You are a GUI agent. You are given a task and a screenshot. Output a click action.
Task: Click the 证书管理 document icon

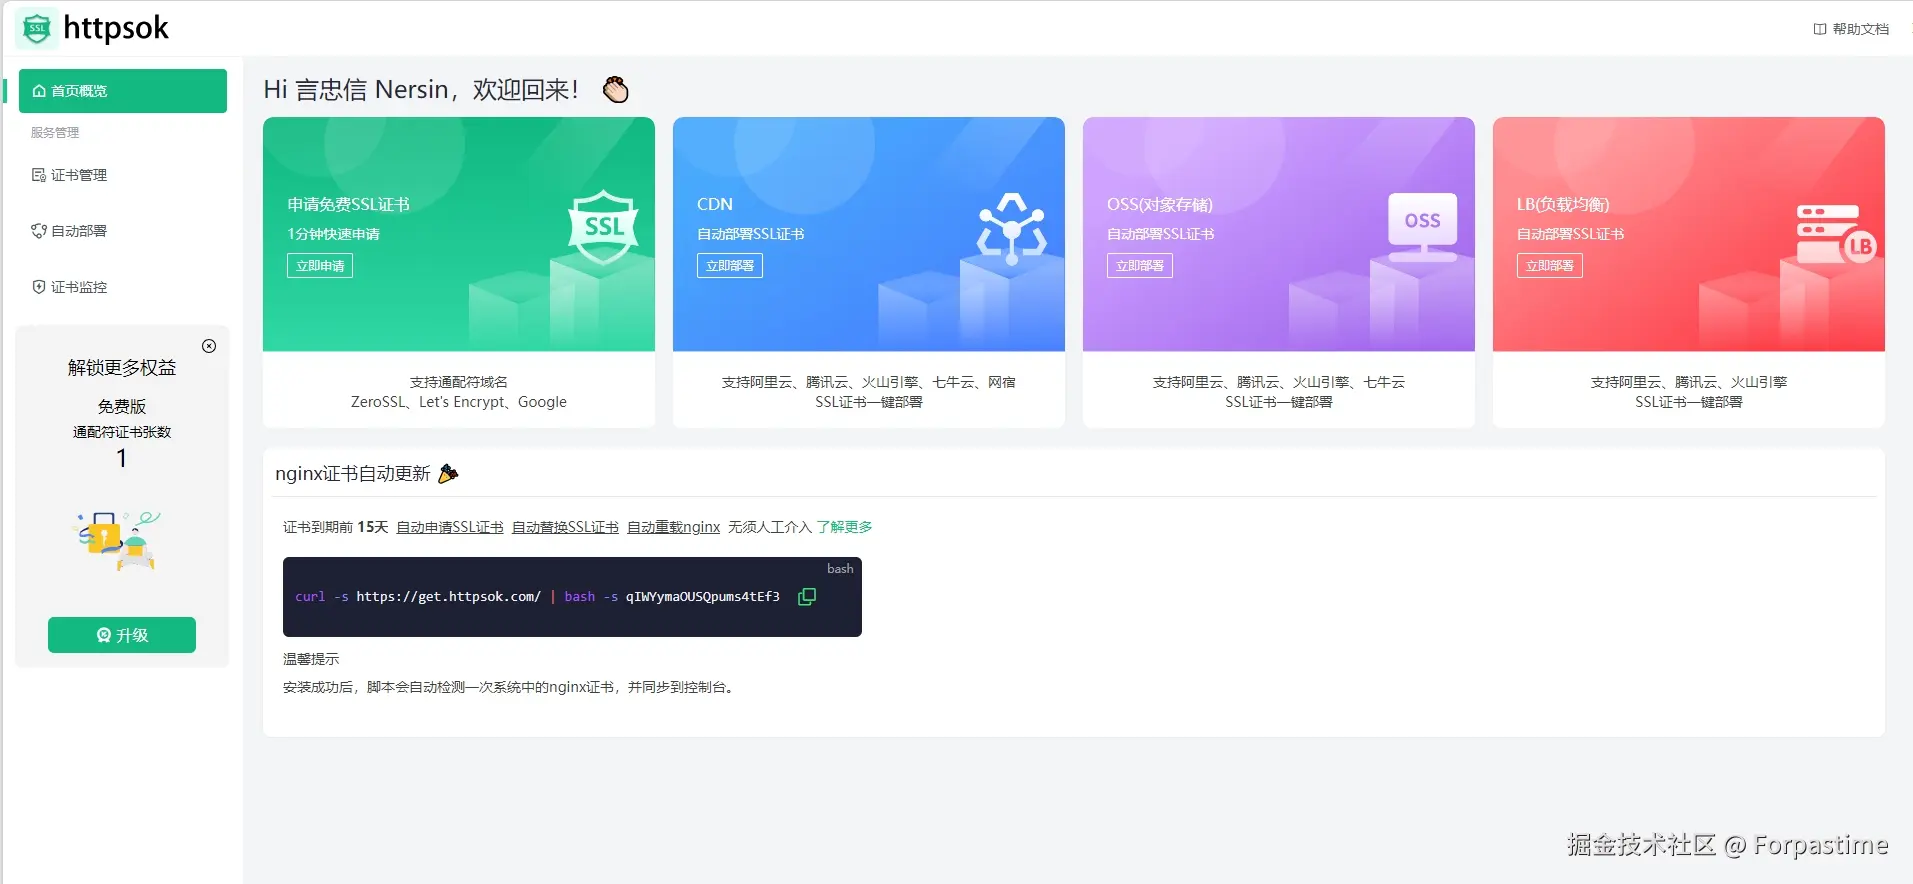point(39,175)
